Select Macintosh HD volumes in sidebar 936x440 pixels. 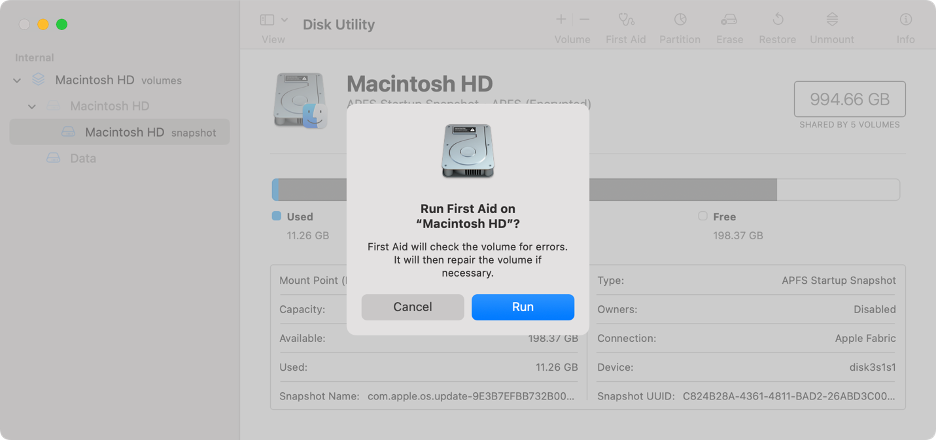[x=118, y=80]
